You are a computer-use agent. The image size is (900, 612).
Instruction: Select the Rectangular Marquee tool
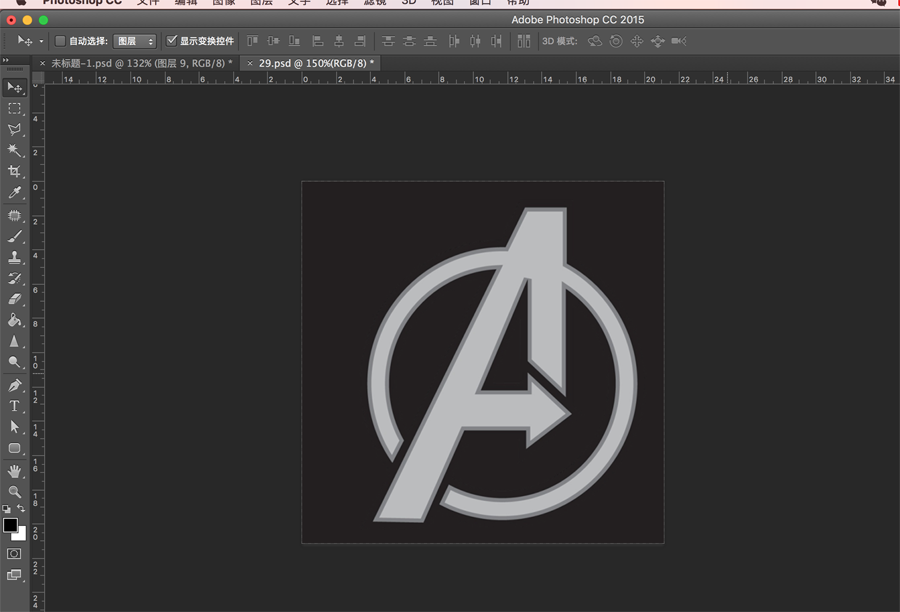(14, 108)
